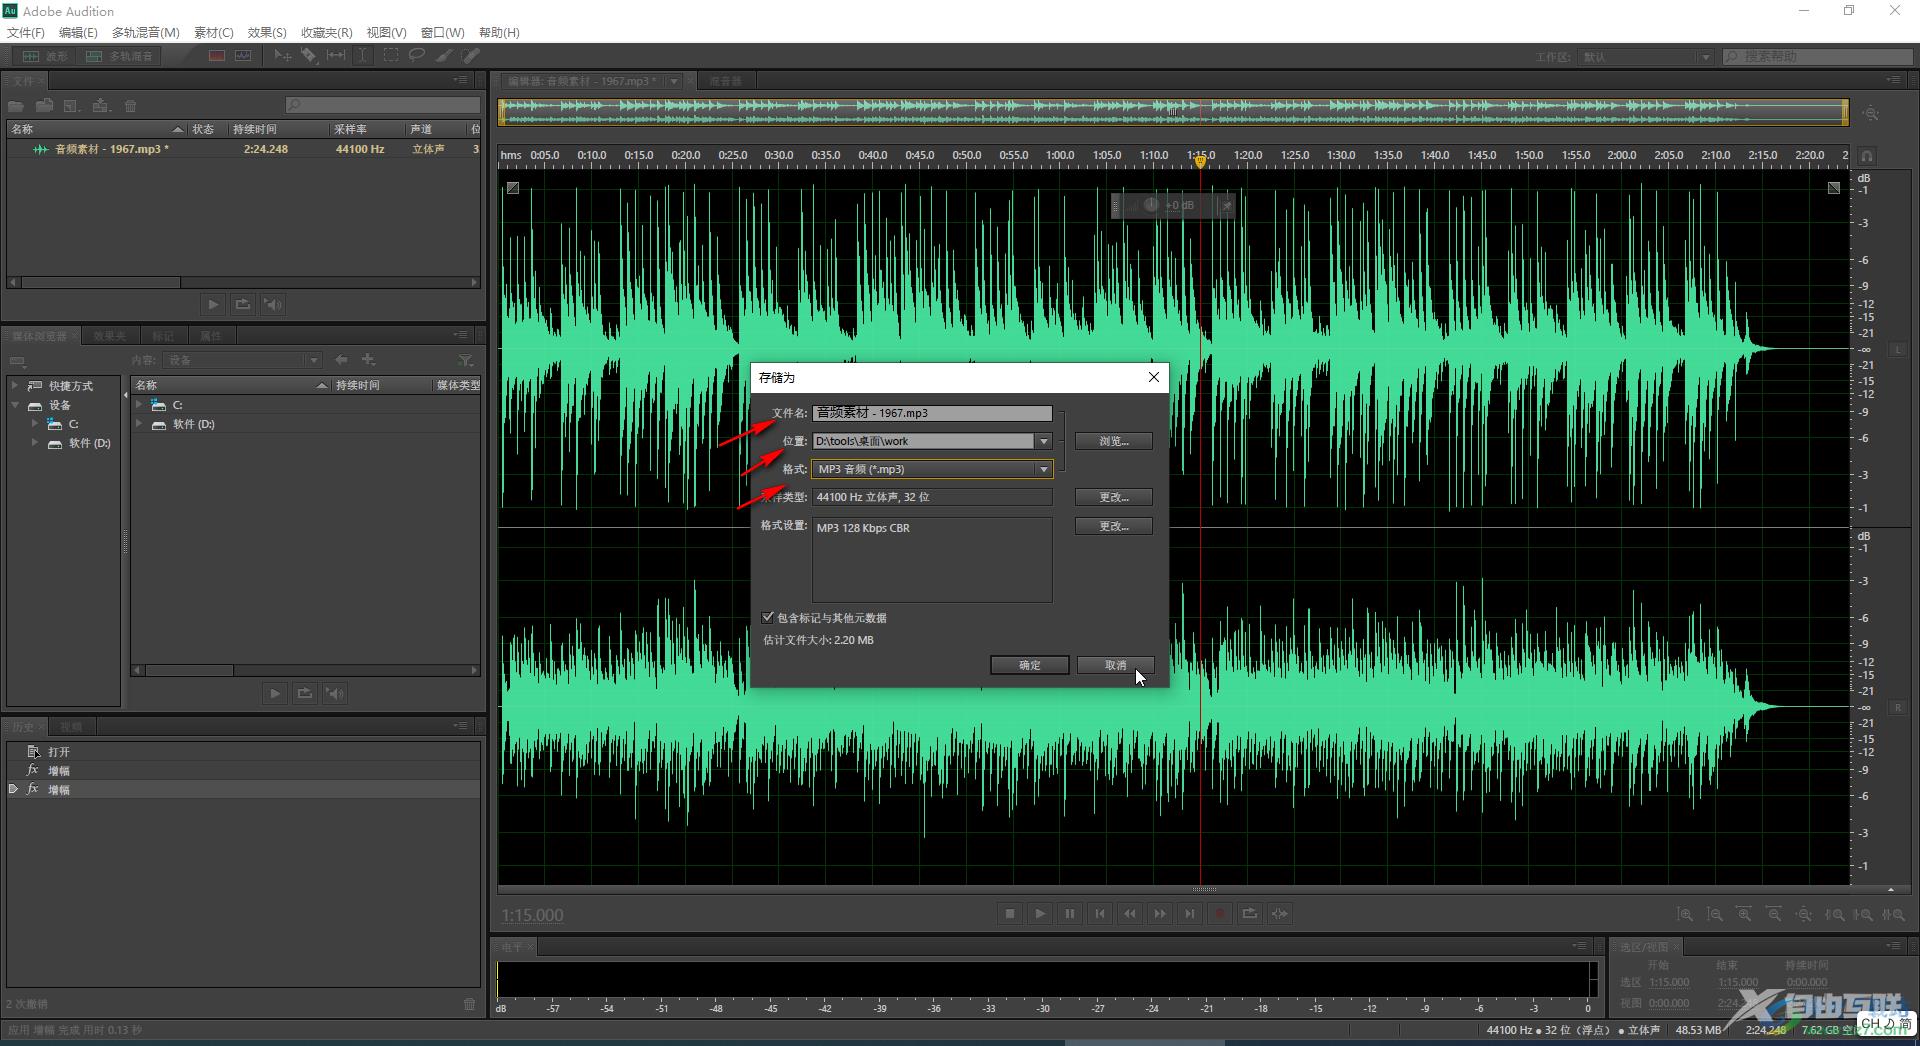
Task: Click New File icon in Files panel
Action: tap(72, 106)
